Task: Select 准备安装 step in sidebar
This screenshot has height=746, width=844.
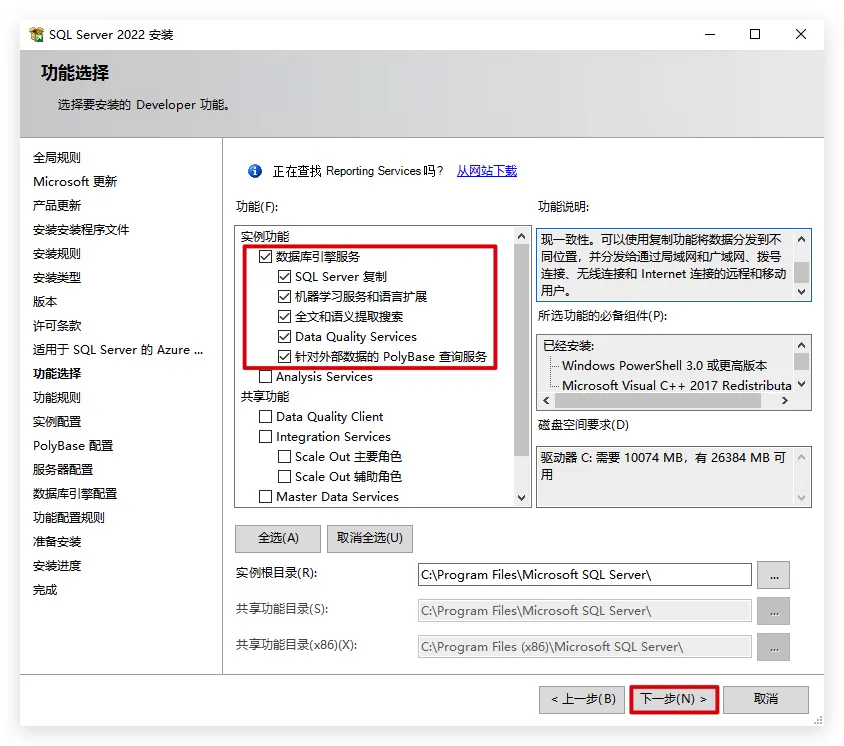Action: 57,541
